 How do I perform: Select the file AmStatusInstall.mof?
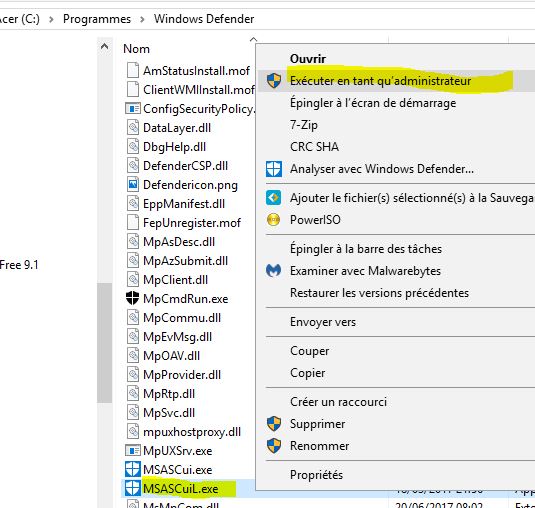pos(196,71)
